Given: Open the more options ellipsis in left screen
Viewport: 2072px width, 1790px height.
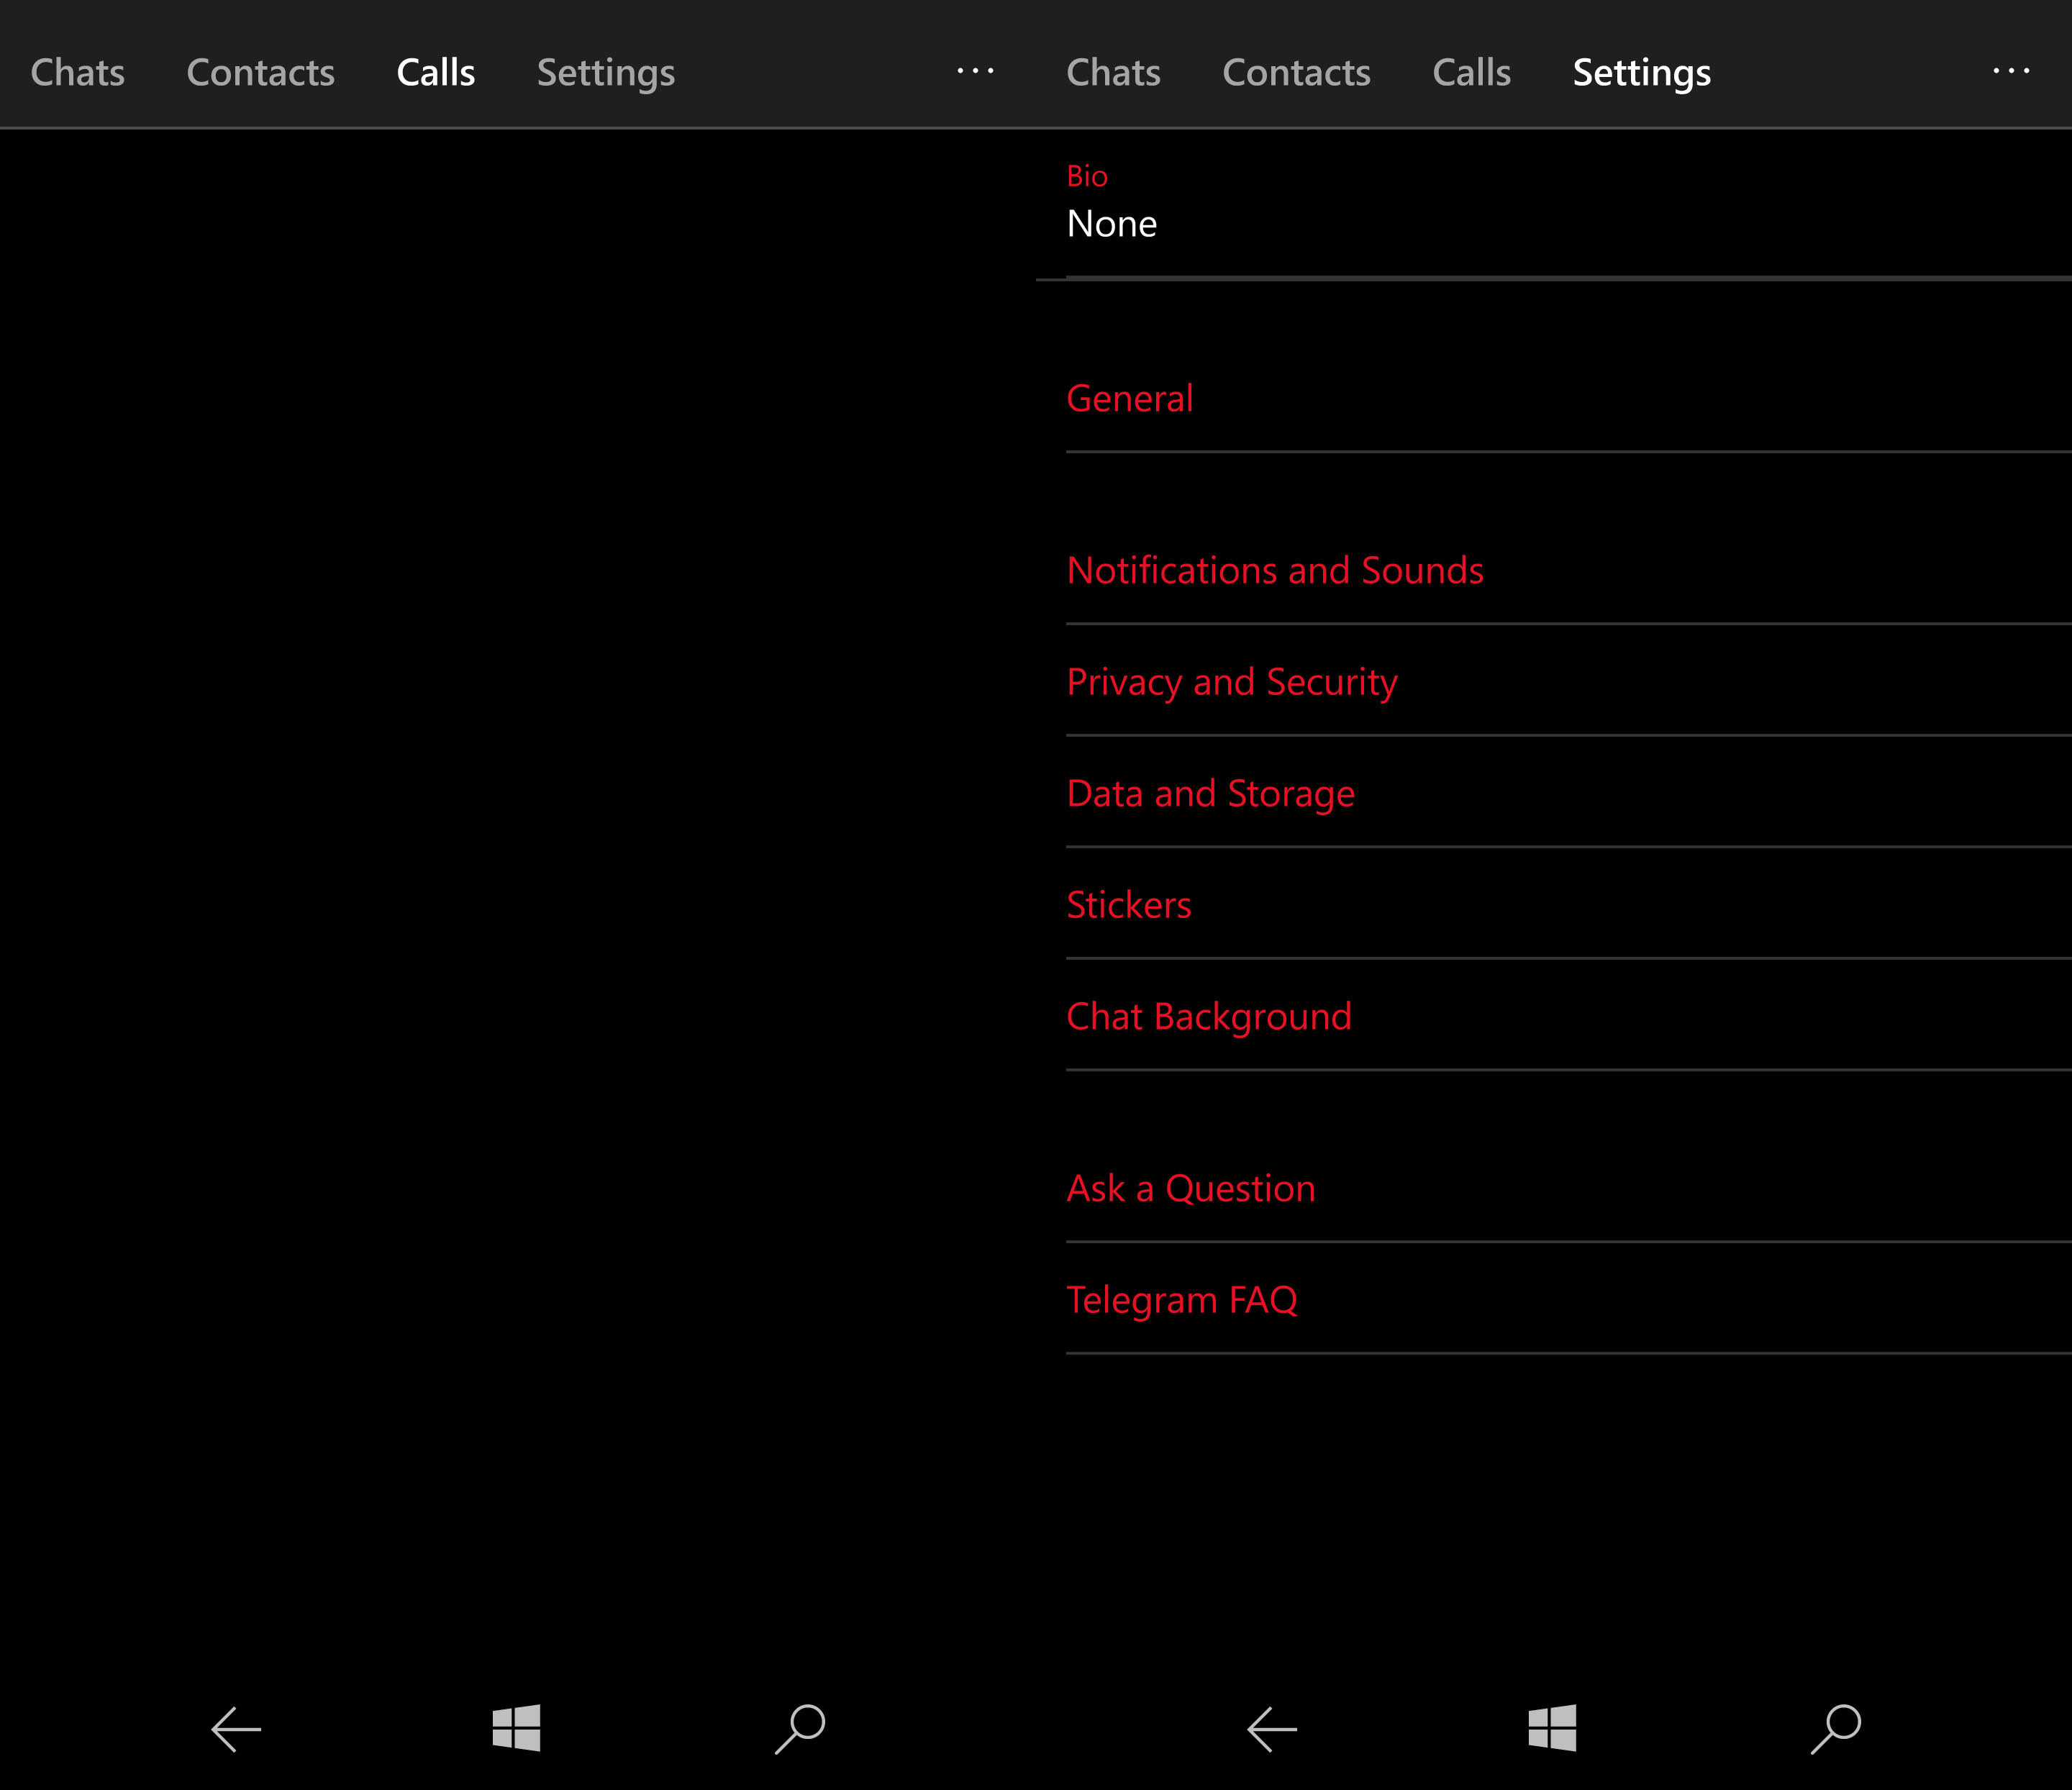Looking at the screenshot, I should (x=976, y=70).
